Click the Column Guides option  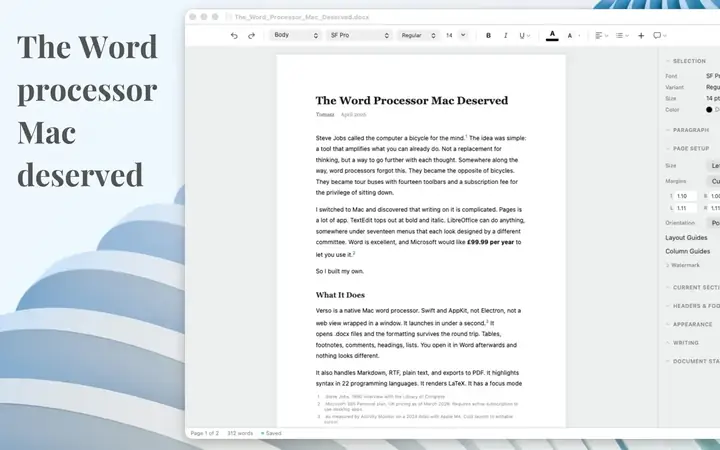(687, 251)
